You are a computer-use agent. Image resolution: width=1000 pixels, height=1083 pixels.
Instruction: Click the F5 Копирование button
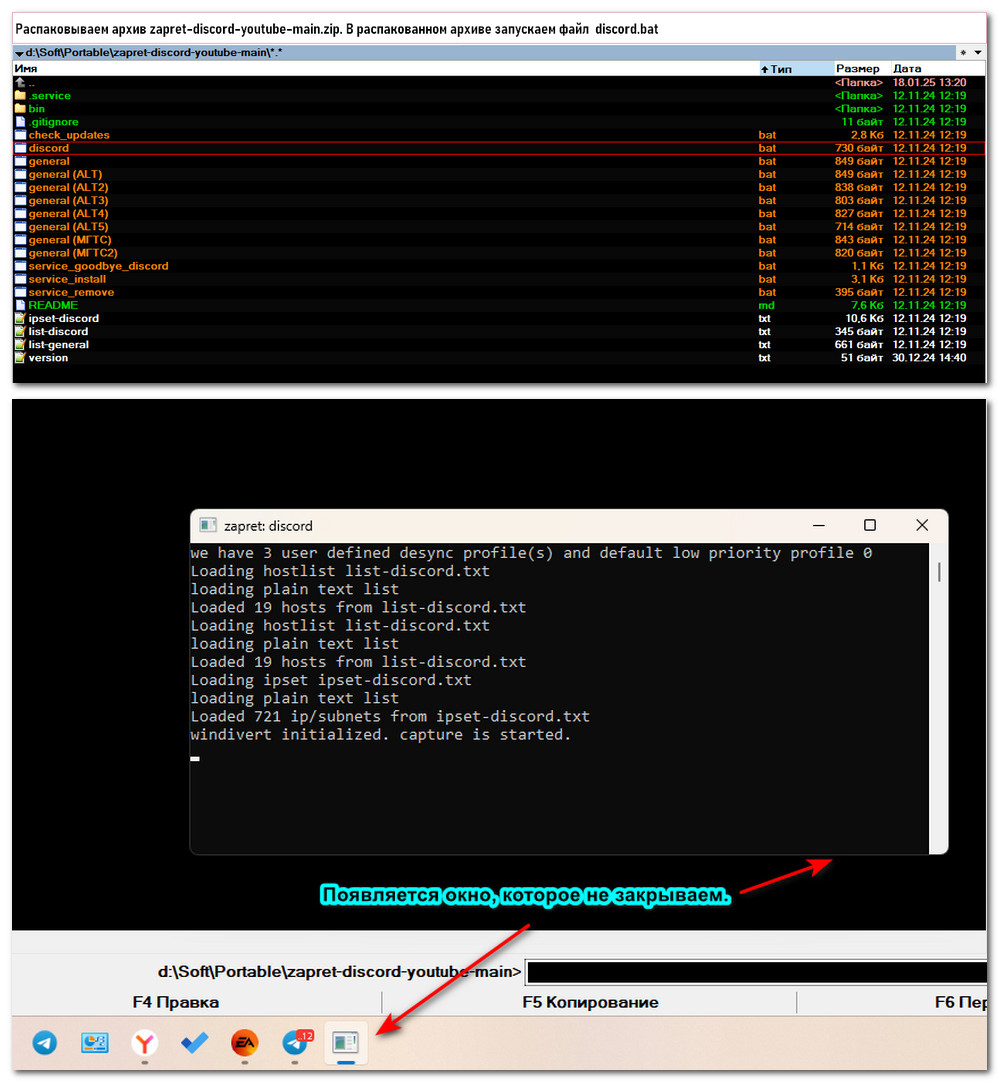click(590, 1002)
